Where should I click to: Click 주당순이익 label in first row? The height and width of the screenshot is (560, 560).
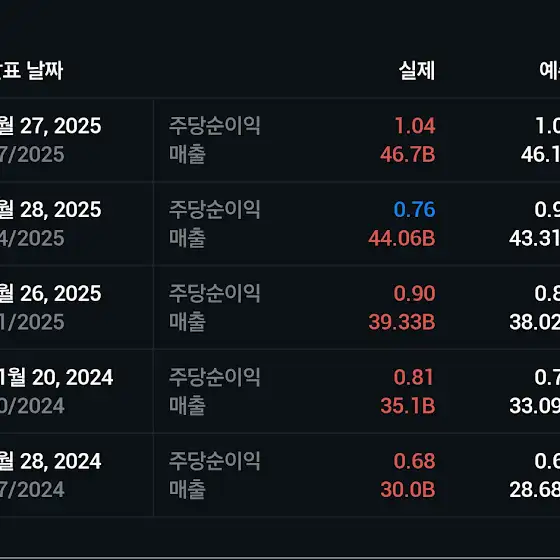click(x=214, y=126)
